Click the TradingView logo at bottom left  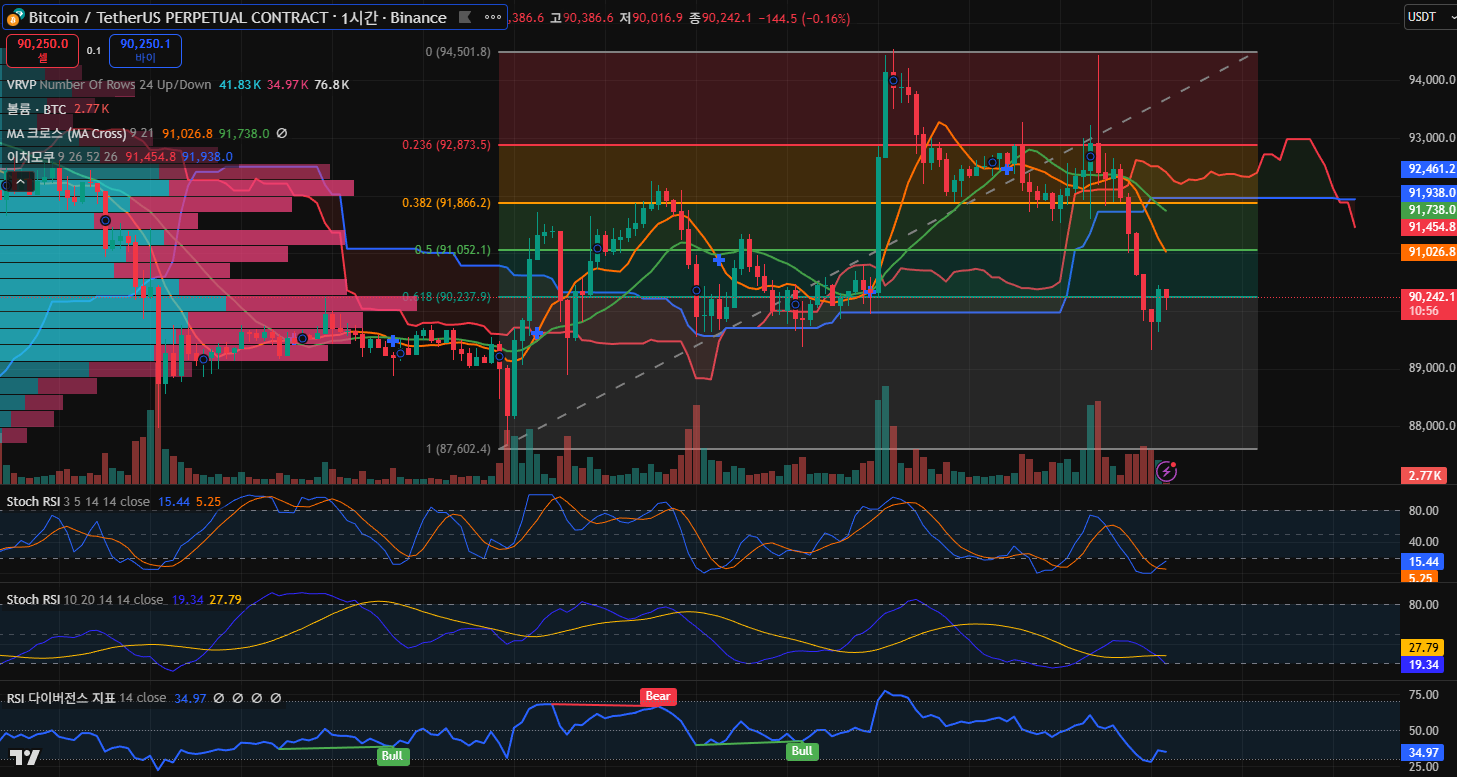pyautogui.click(x=25, y=756)
